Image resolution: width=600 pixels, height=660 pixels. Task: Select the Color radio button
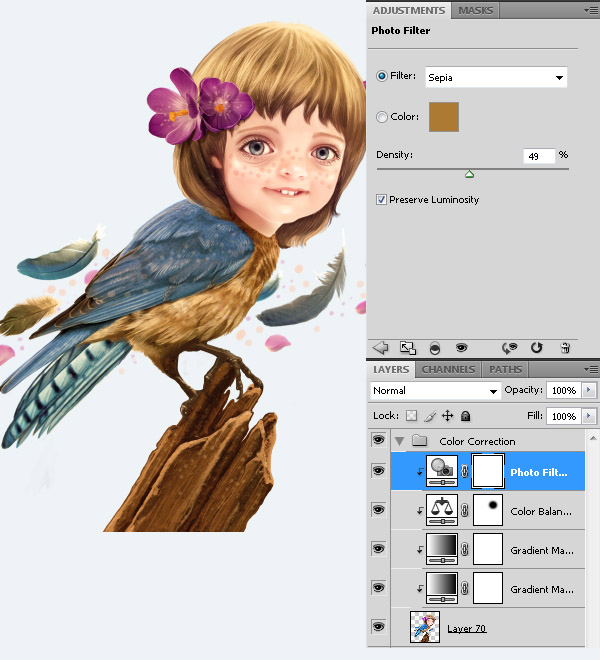(x=382, y=117)
